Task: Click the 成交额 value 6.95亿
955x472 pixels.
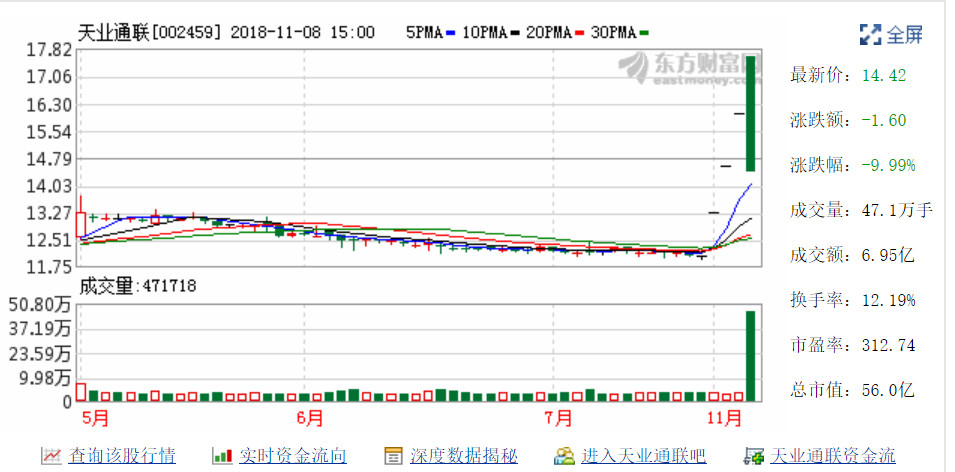Action: pos(888,255)
